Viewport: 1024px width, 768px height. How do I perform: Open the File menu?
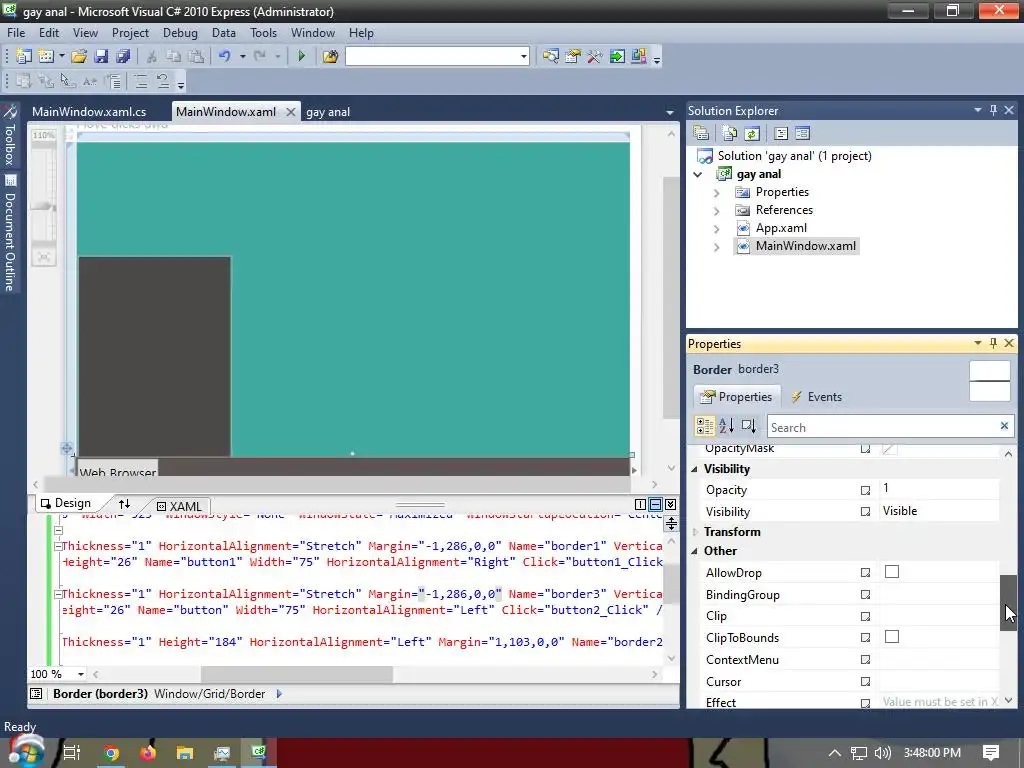(x=16, y=33)
